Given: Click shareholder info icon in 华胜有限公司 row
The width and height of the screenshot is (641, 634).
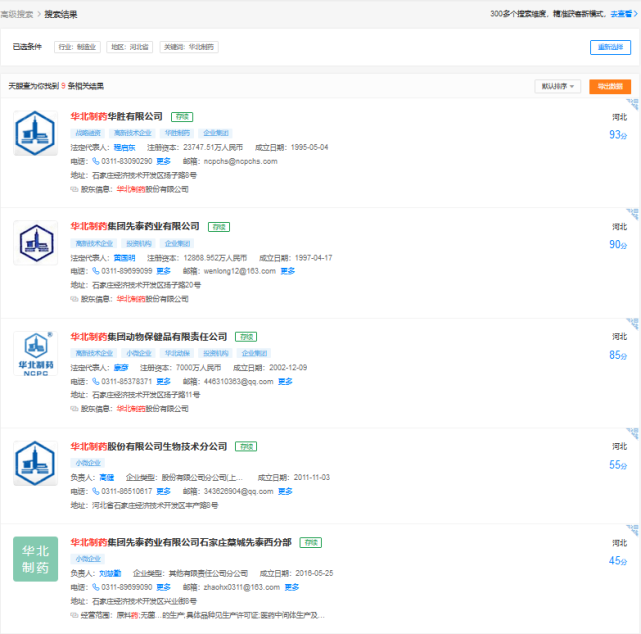Looking at the screenshot, I should click(74, 189).
